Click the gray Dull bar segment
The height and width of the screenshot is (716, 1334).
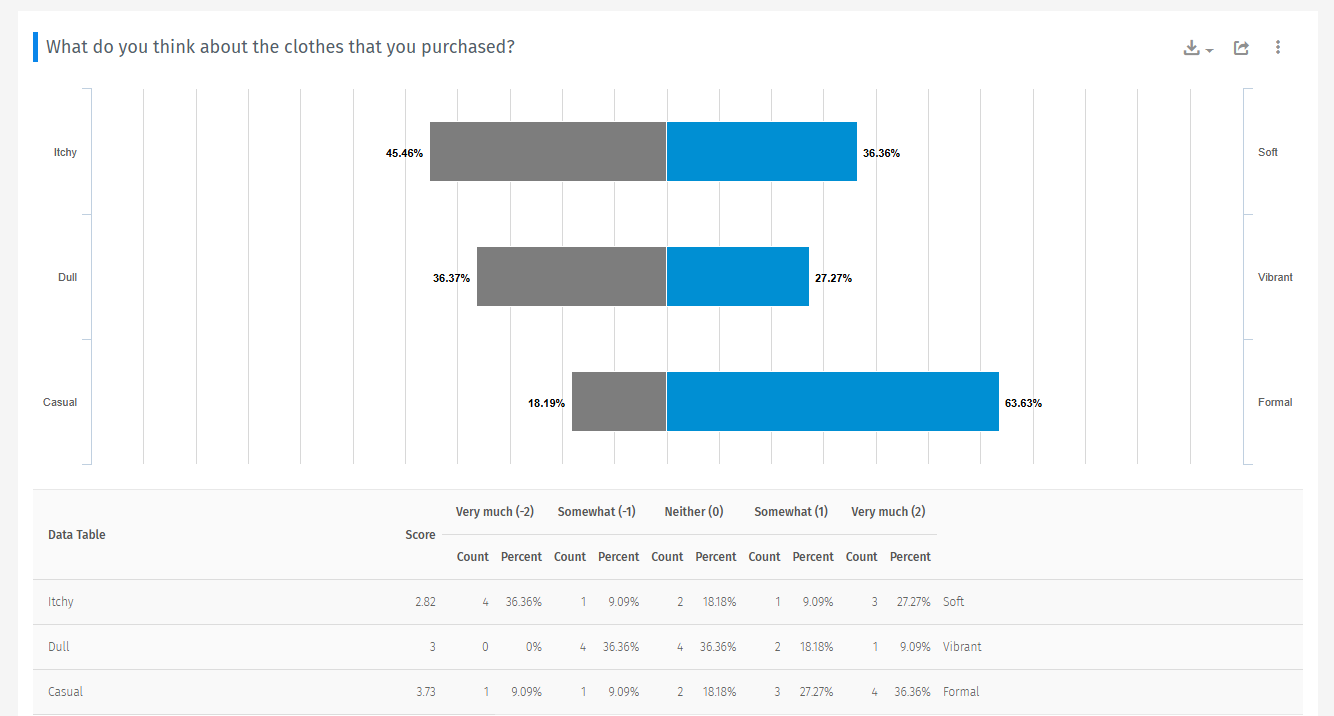point(571,276)
